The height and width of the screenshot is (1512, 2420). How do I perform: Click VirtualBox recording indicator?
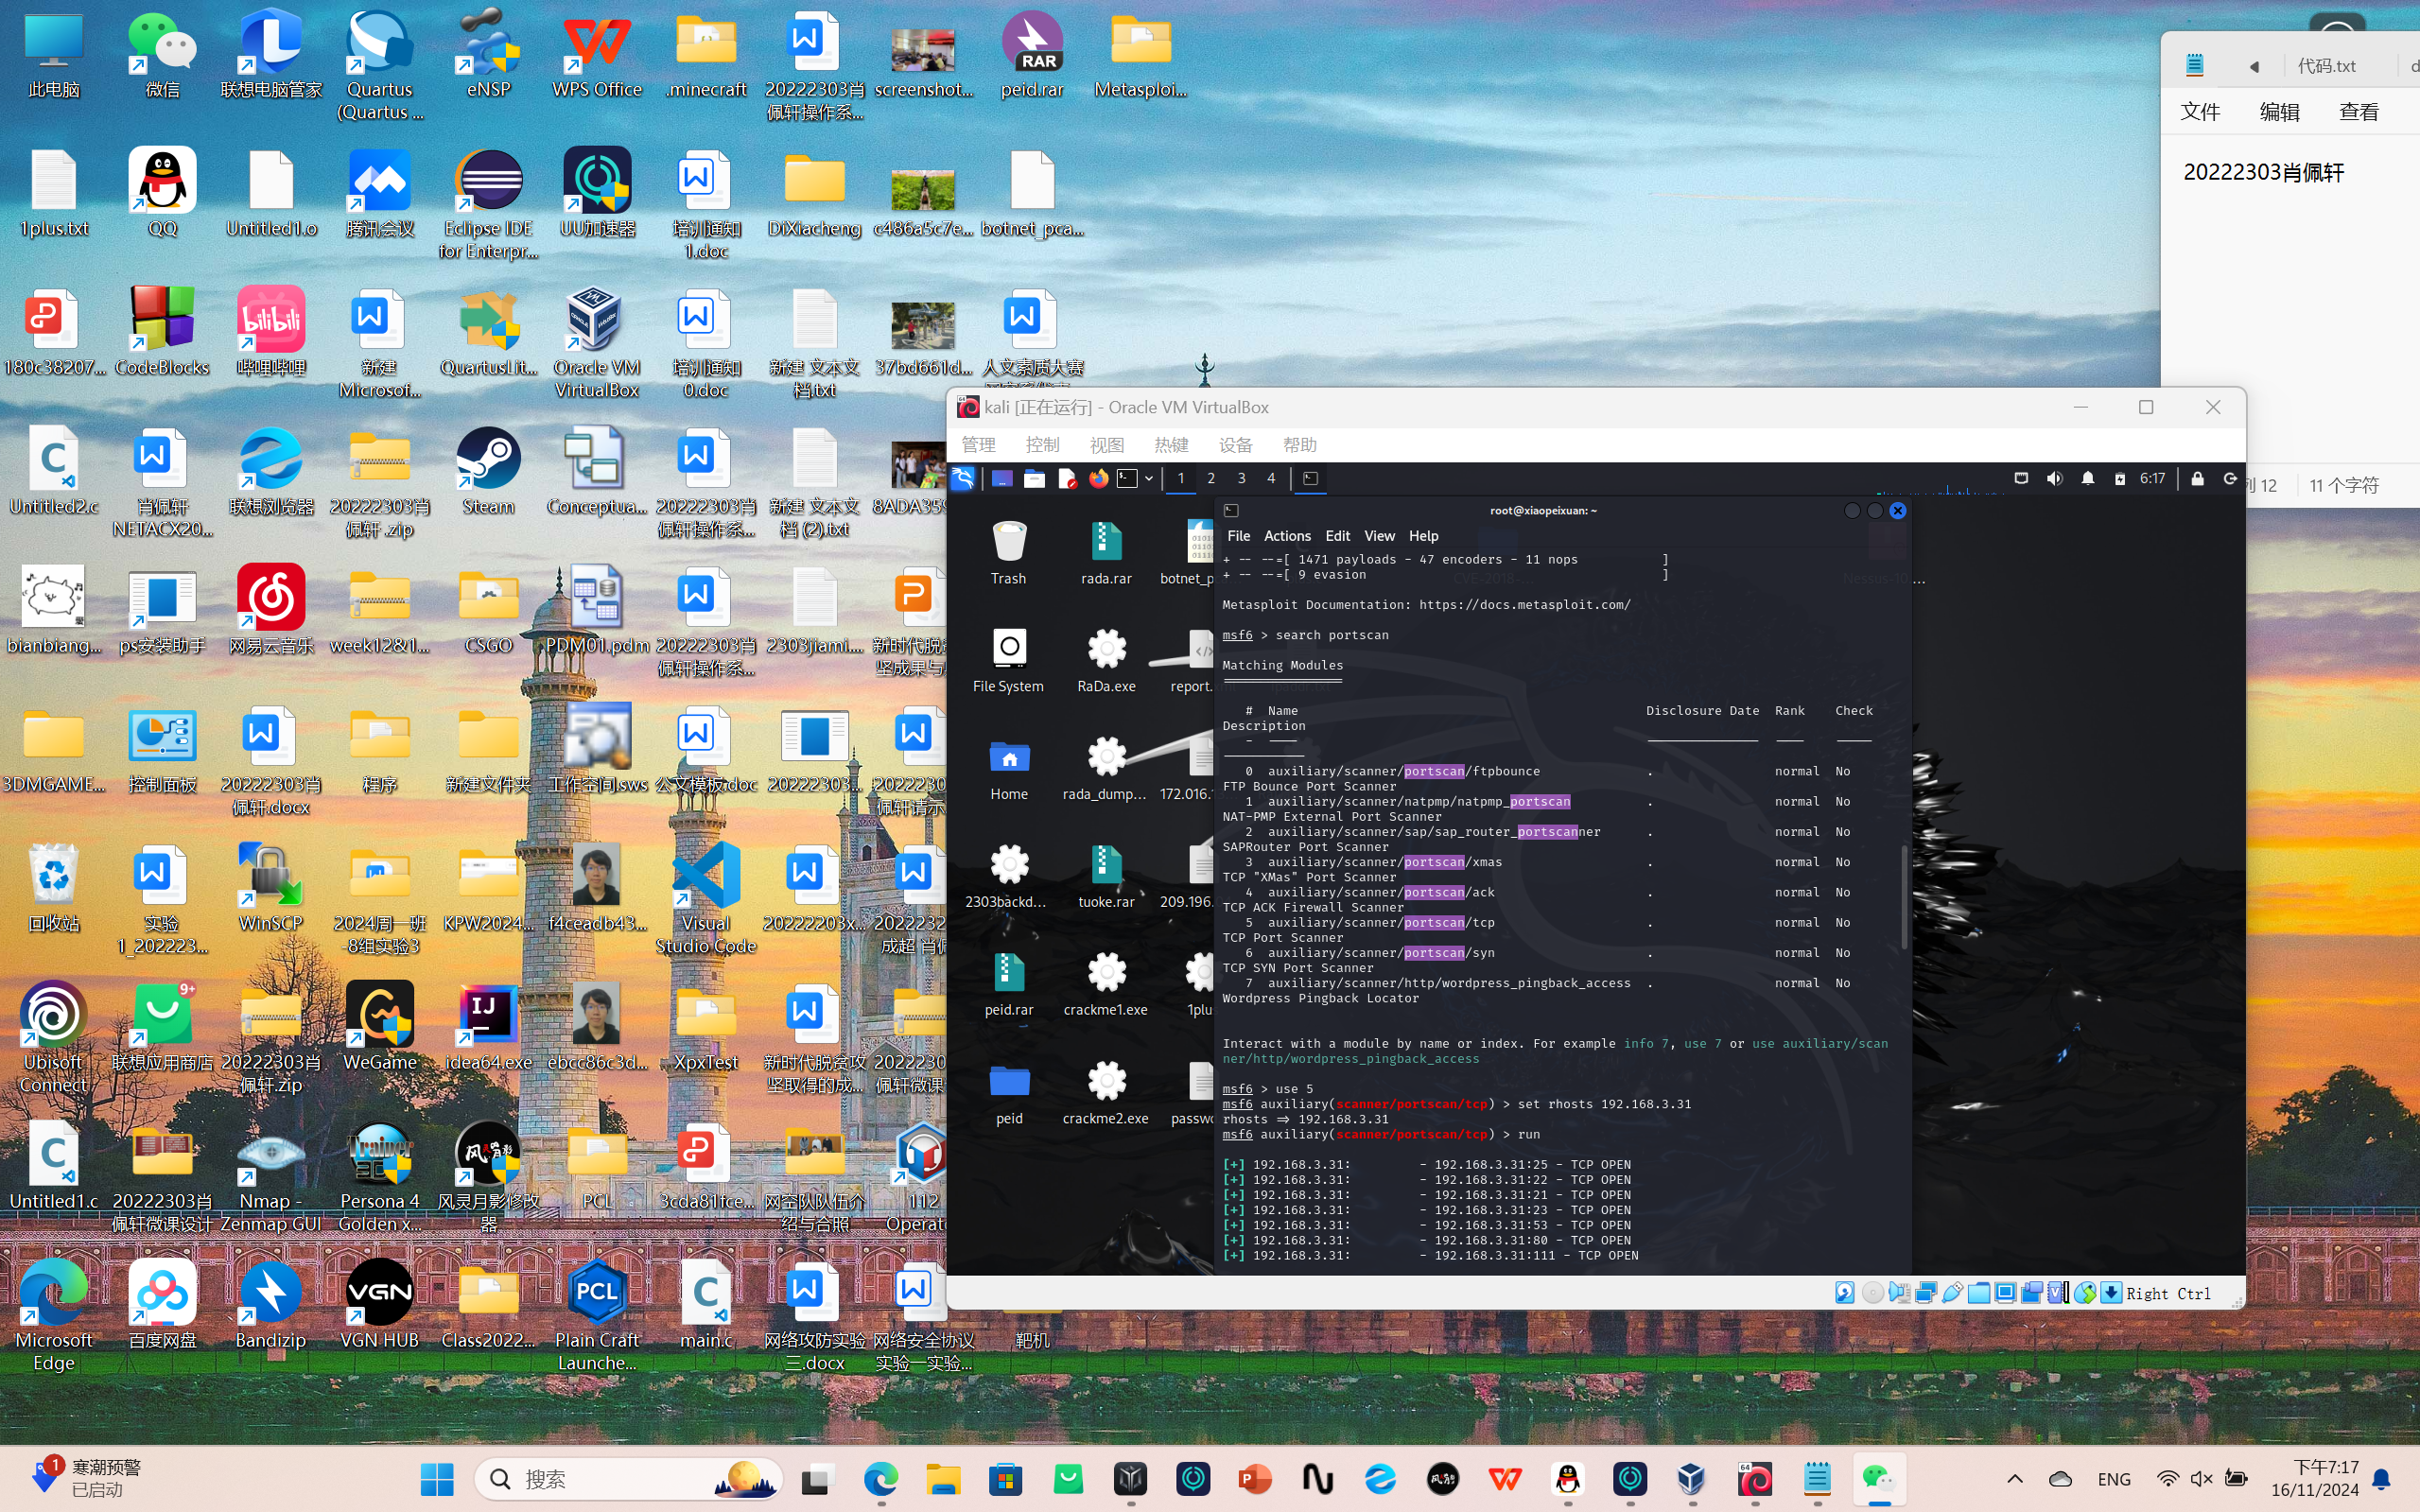click(x=2031, y=1293)
